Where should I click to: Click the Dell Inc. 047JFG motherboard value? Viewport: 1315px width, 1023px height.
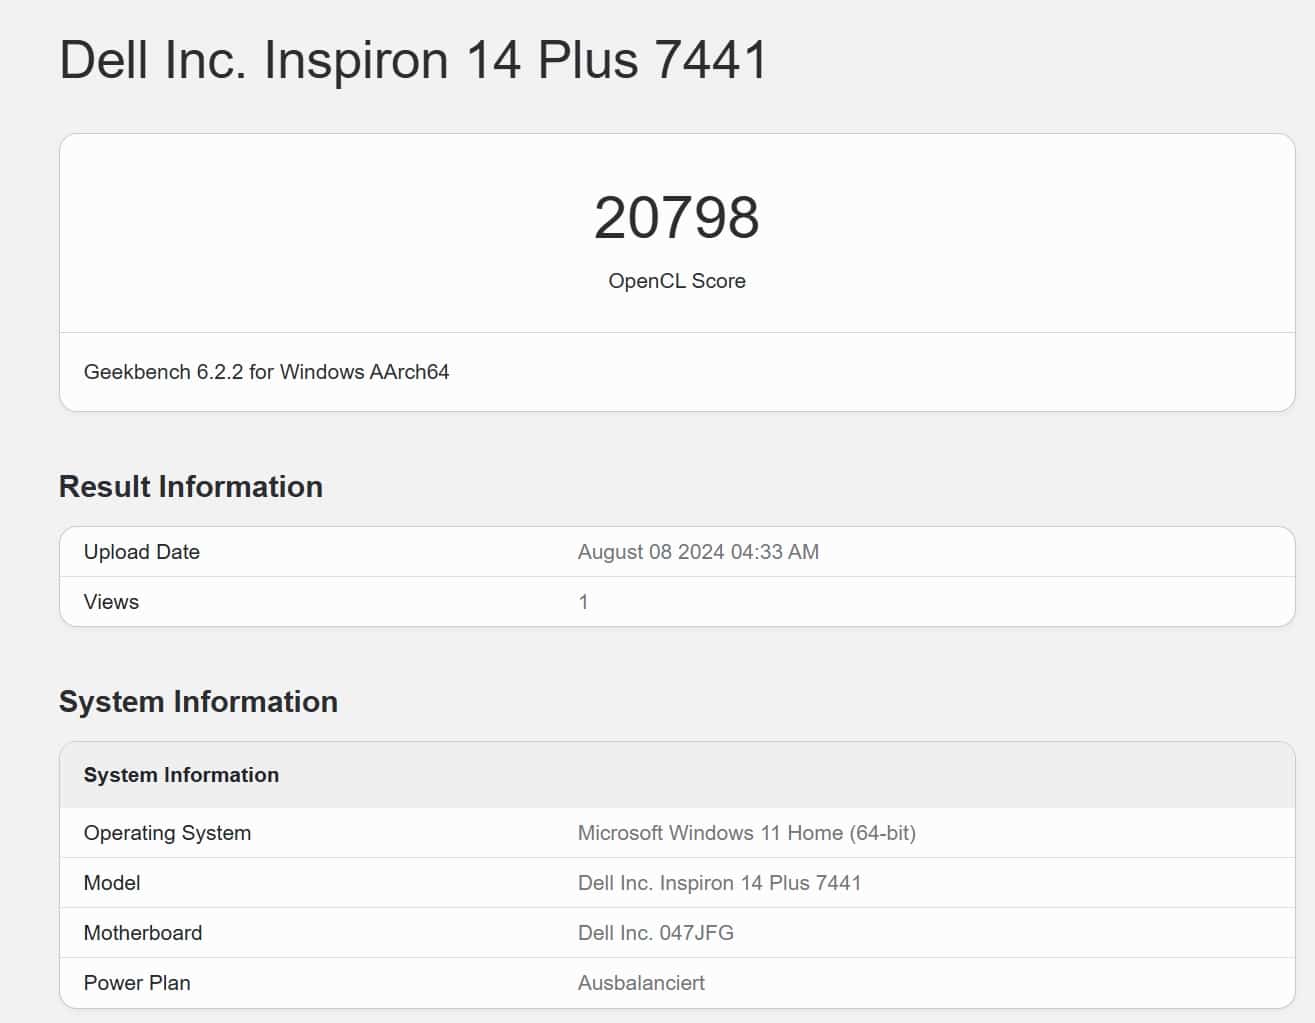point(655,933)
